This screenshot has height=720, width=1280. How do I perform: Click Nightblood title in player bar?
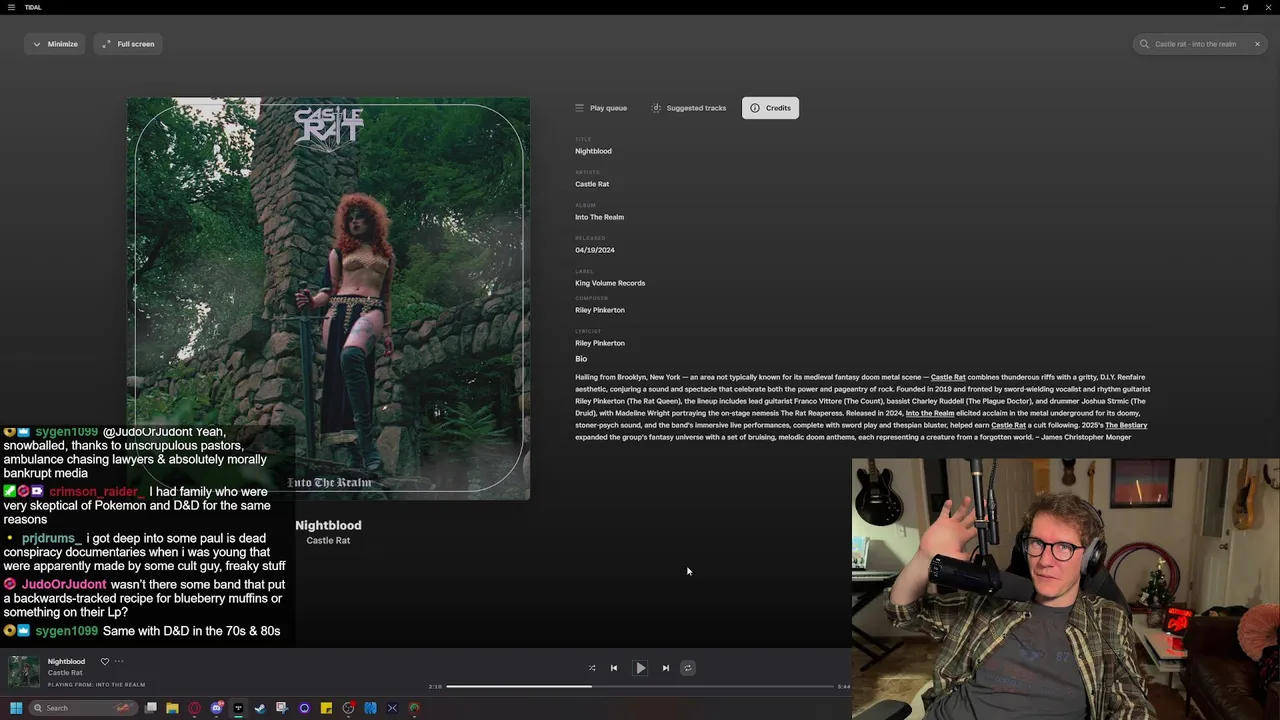[66, 661]
